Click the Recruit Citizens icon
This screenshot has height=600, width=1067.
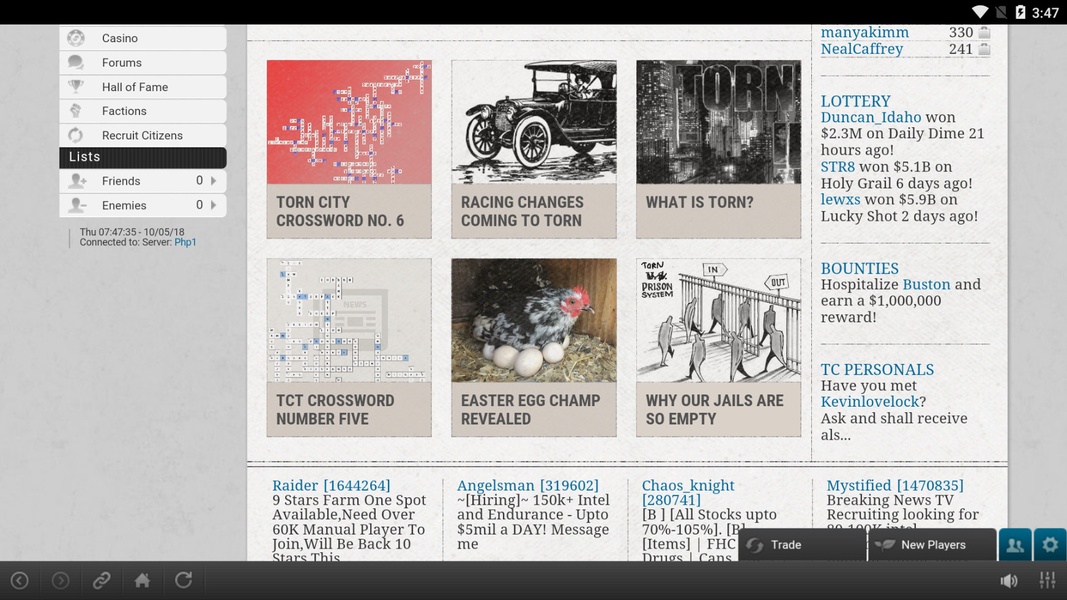(76, 135)
